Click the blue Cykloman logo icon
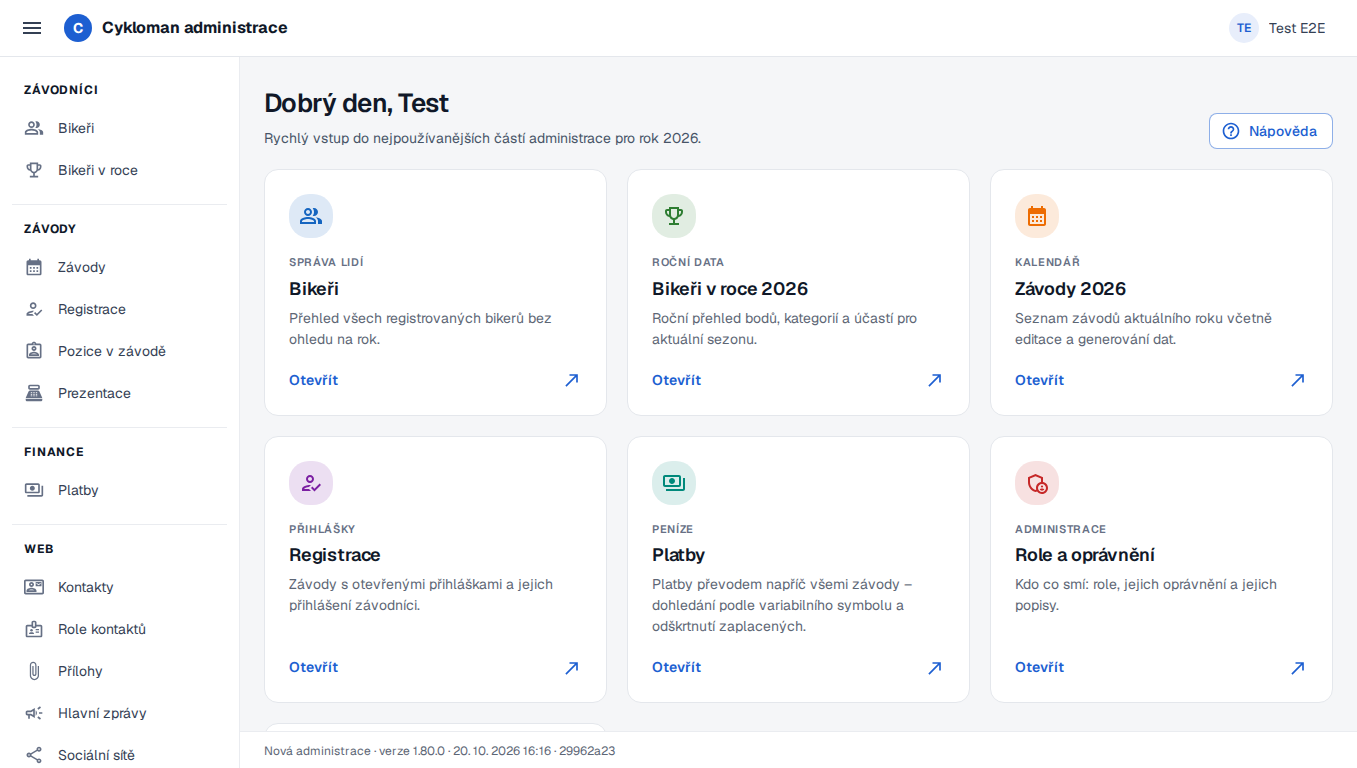Screen dimensions: 1357x768 [x=78, y=28]
